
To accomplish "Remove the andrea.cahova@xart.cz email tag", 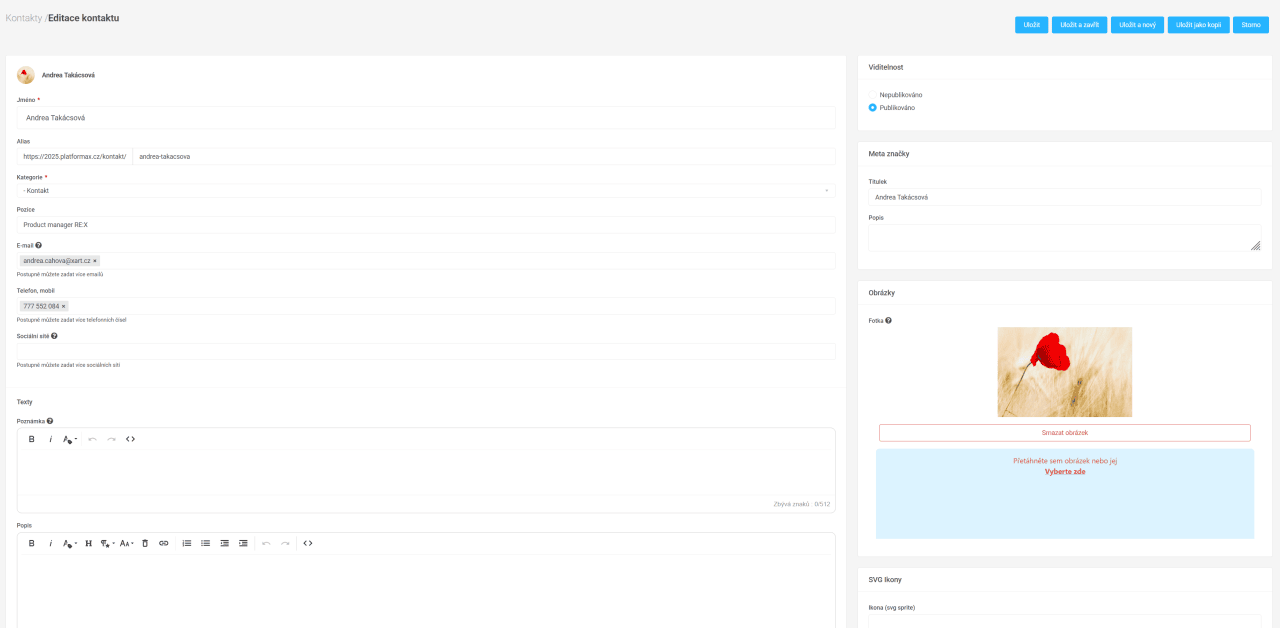I will [95, 261].
